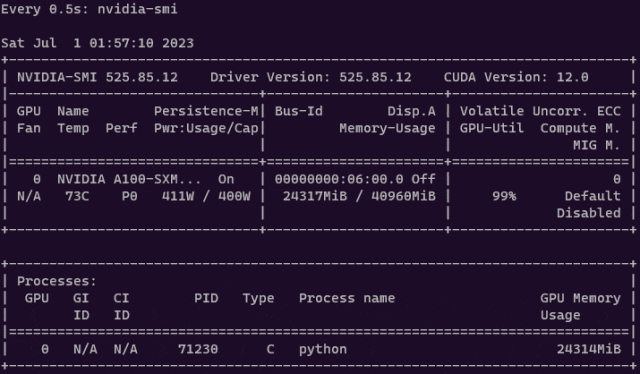Click the 'Disp.A' column header
Screen dimensions: 640x374
pos(411,111)
